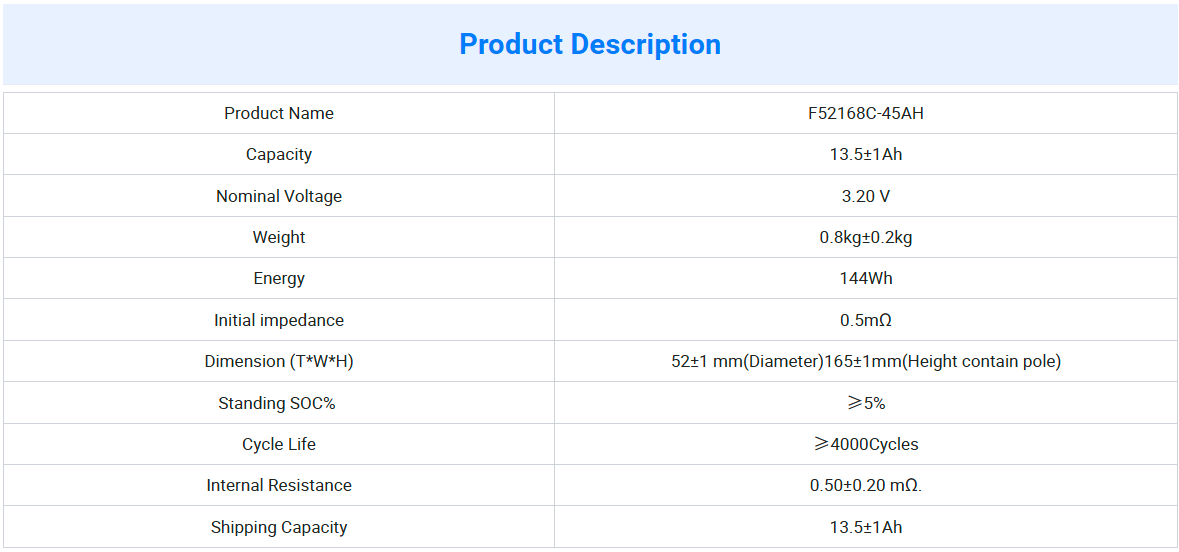Select the 0.5mΩ value cell
The width and height of the screenshot is (1179, 552).
click(866, 320)
